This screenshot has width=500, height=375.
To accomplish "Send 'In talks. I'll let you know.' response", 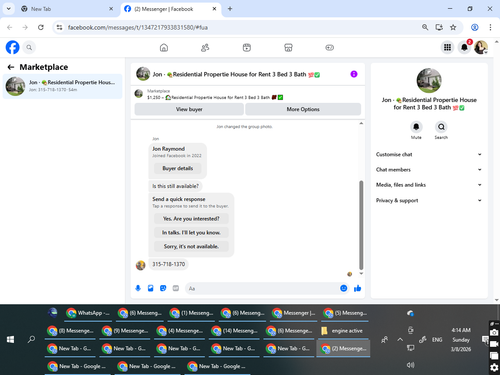I will pyautogui.click(x=191, y=233).
